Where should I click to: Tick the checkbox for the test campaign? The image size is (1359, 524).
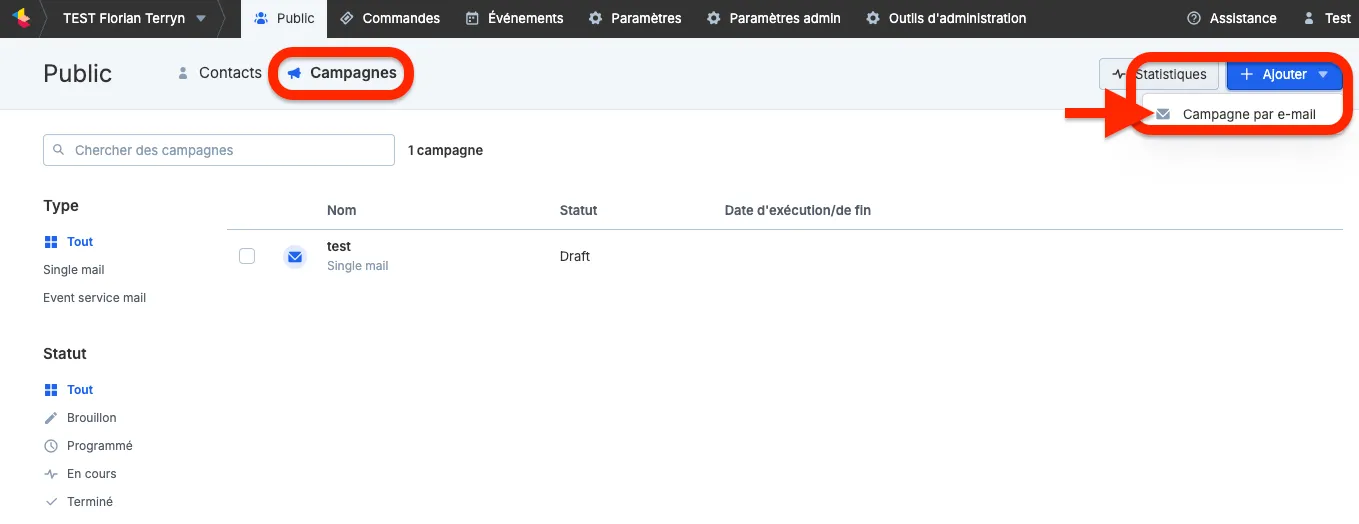tap(247, 256)
